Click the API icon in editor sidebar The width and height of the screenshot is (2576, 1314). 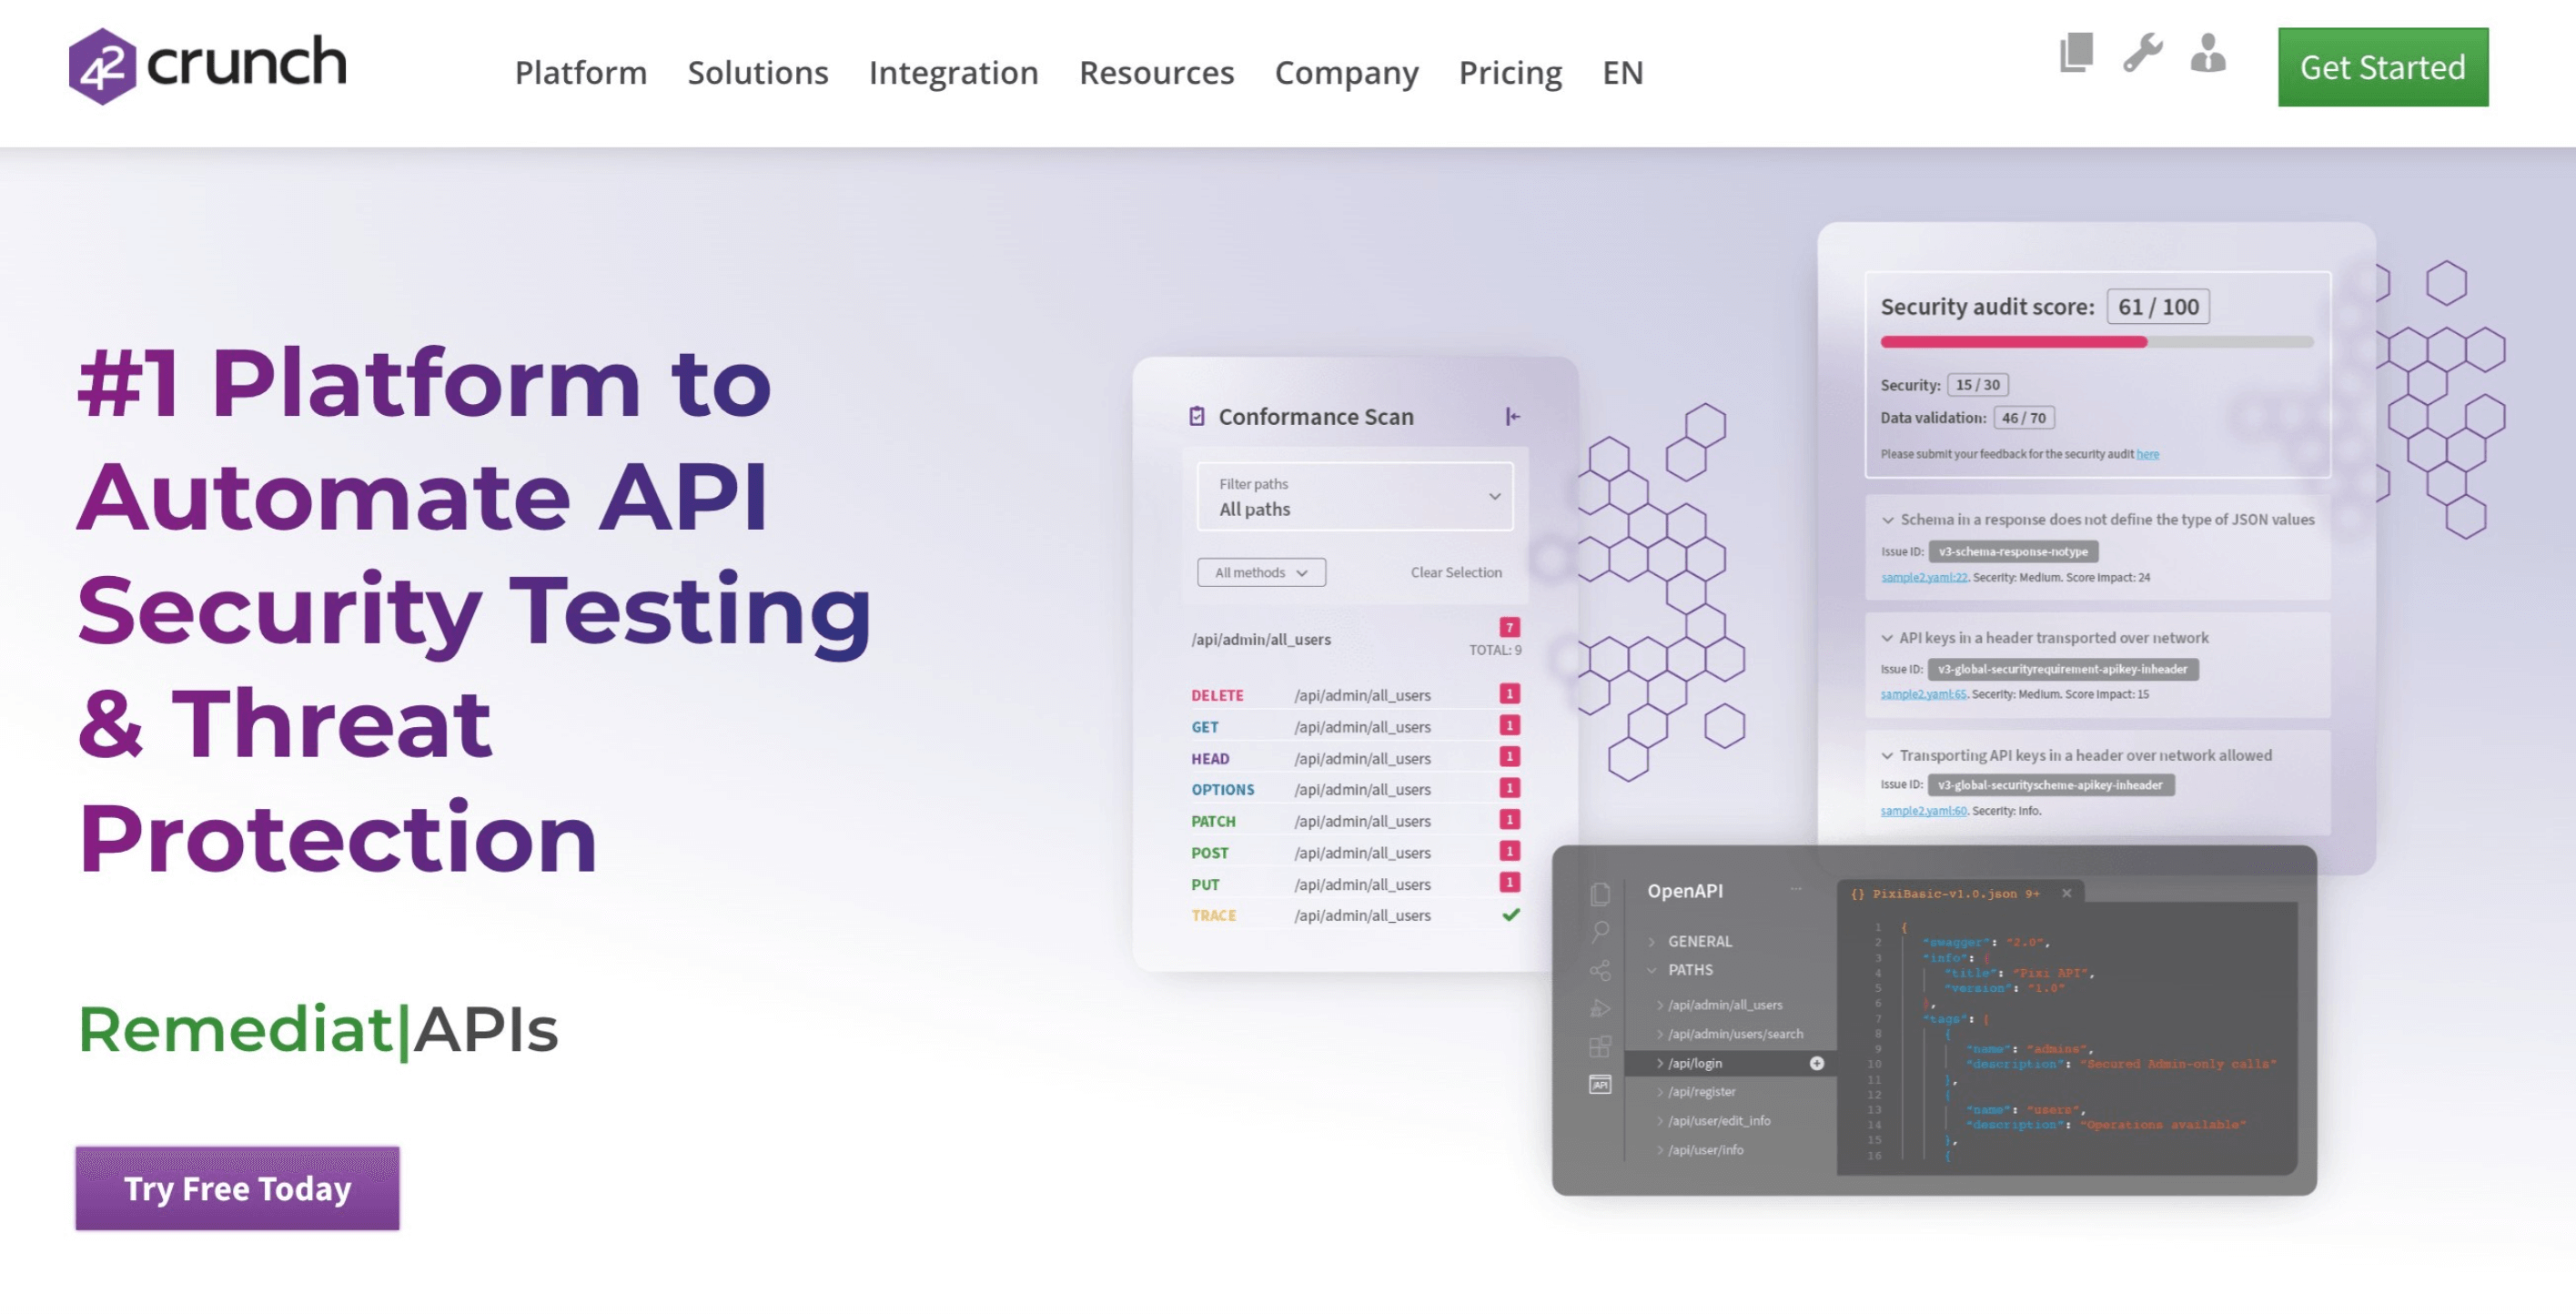click(x=1600, y=1085)
